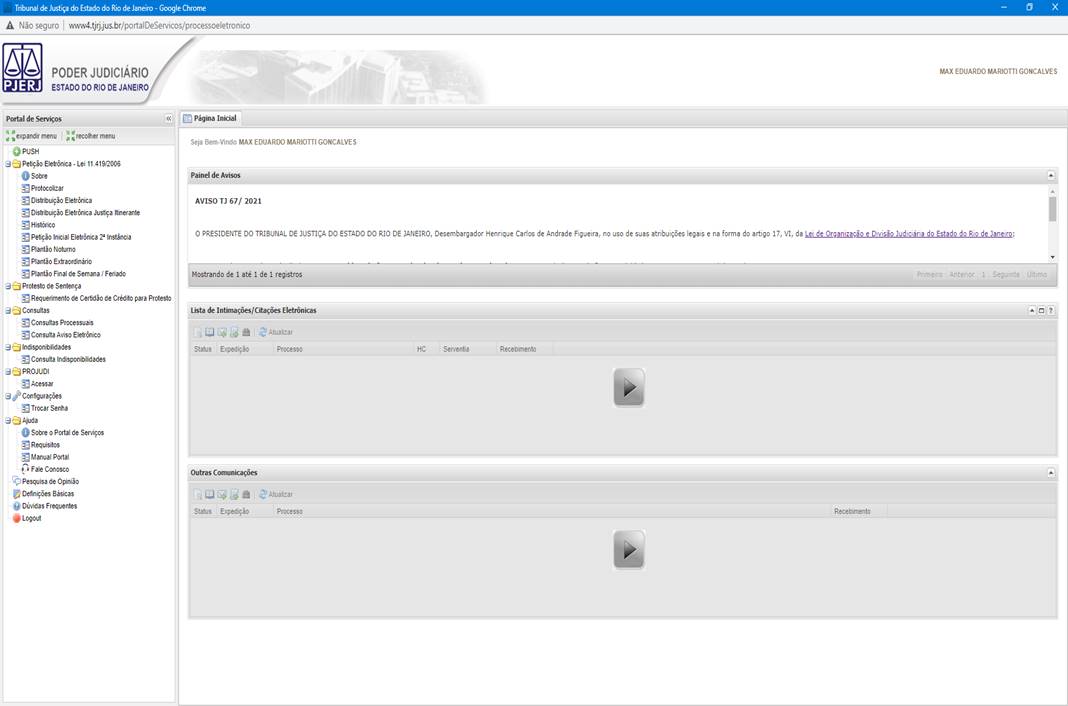Click the Painel de Avisos scrollbar
Screen dimensions: 1068x706
pos(1051,210)
